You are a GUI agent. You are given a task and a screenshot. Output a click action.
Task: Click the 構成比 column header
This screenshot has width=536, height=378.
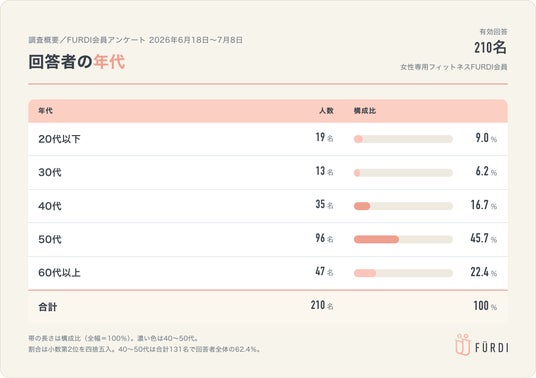(365, 111)
